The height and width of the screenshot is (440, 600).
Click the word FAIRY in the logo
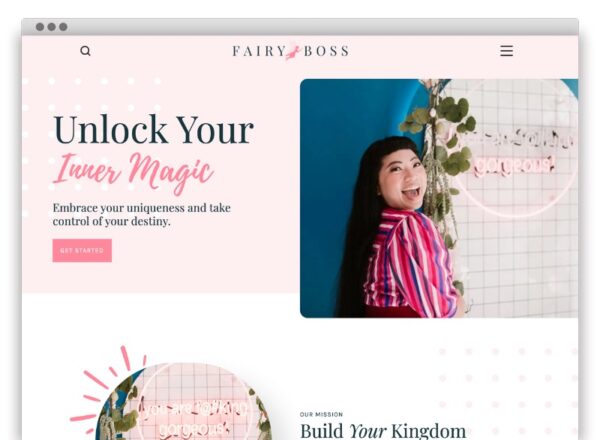(259, 51)
